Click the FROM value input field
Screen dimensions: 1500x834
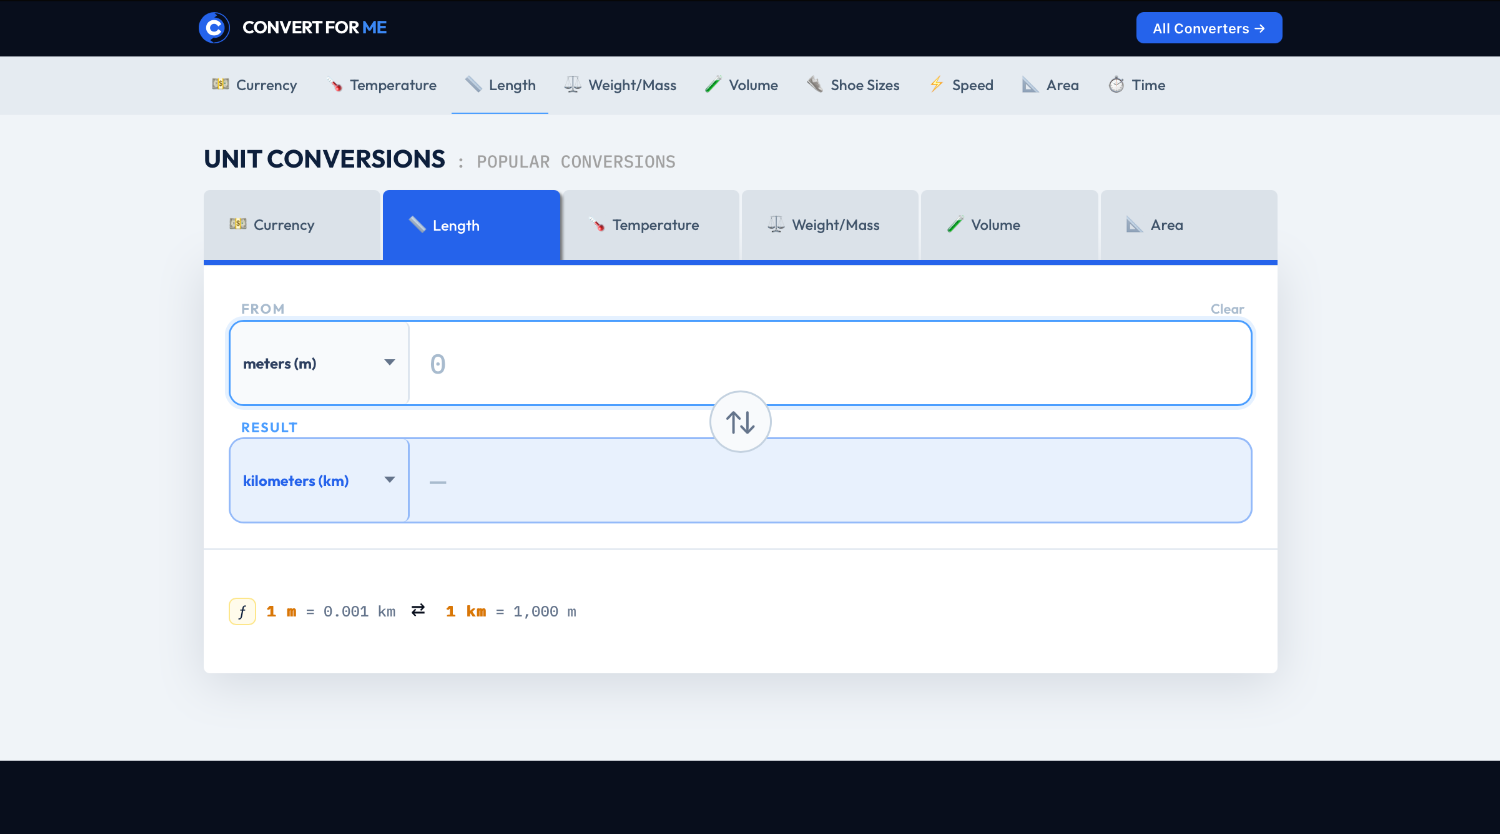pos(830,363)
